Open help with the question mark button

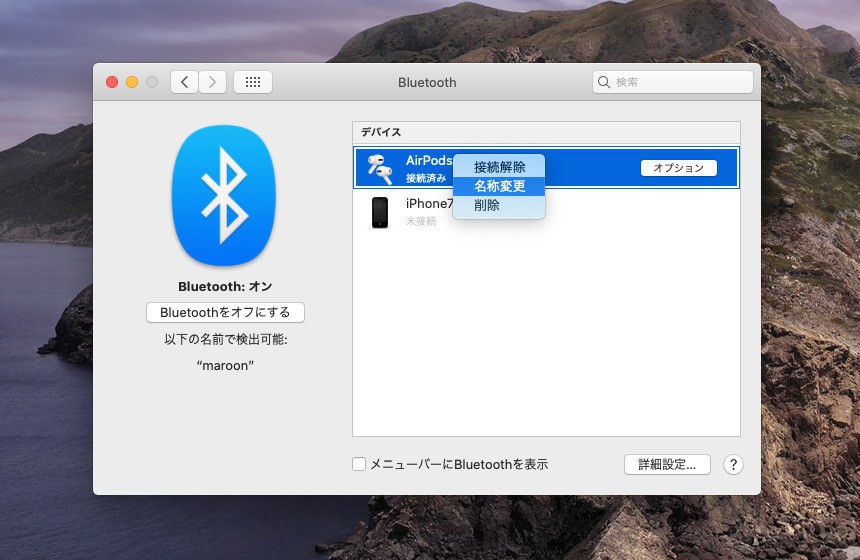(733, 465)
